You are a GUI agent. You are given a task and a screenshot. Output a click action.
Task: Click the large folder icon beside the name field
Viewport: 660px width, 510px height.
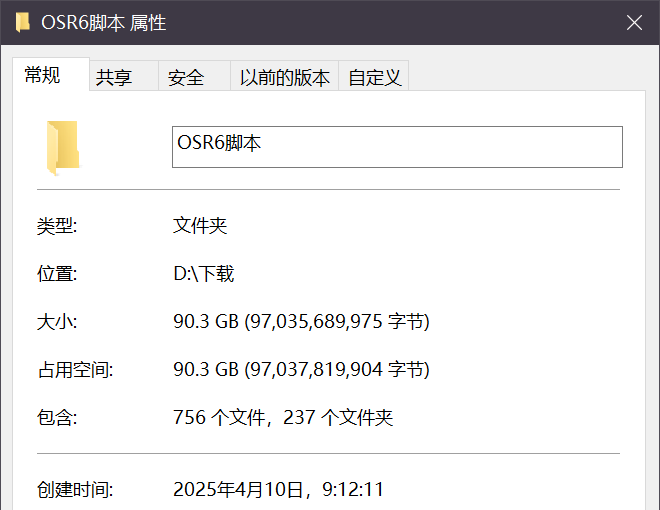(x=63, y=148)
